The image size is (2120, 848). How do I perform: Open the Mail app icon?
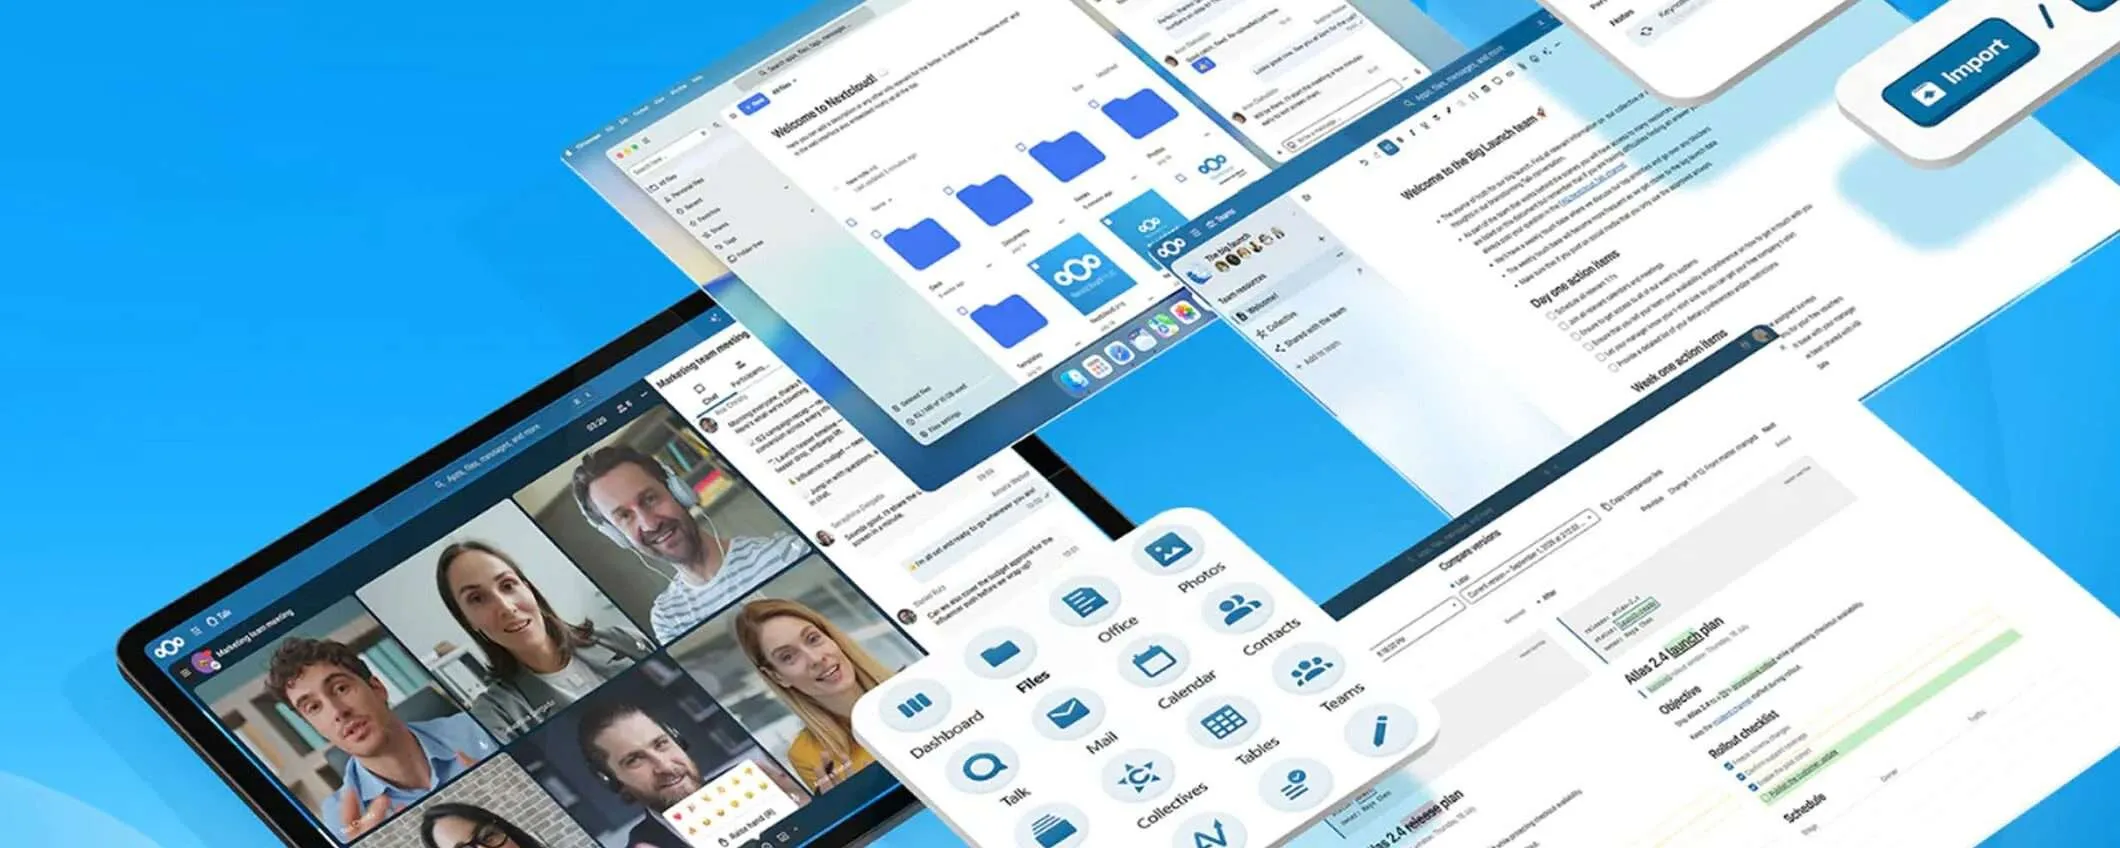1068,714
